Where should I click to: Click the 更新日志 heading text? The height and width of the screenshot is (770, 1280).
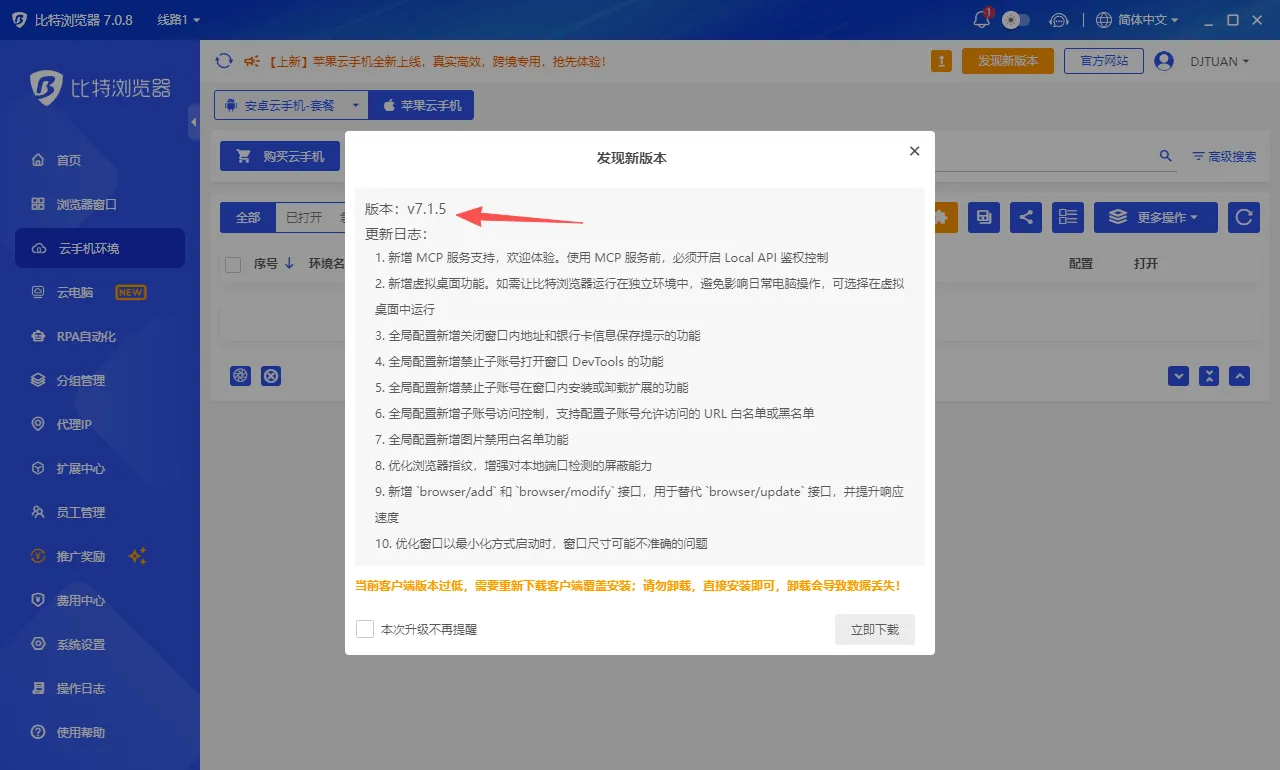[x=396, y=234]
